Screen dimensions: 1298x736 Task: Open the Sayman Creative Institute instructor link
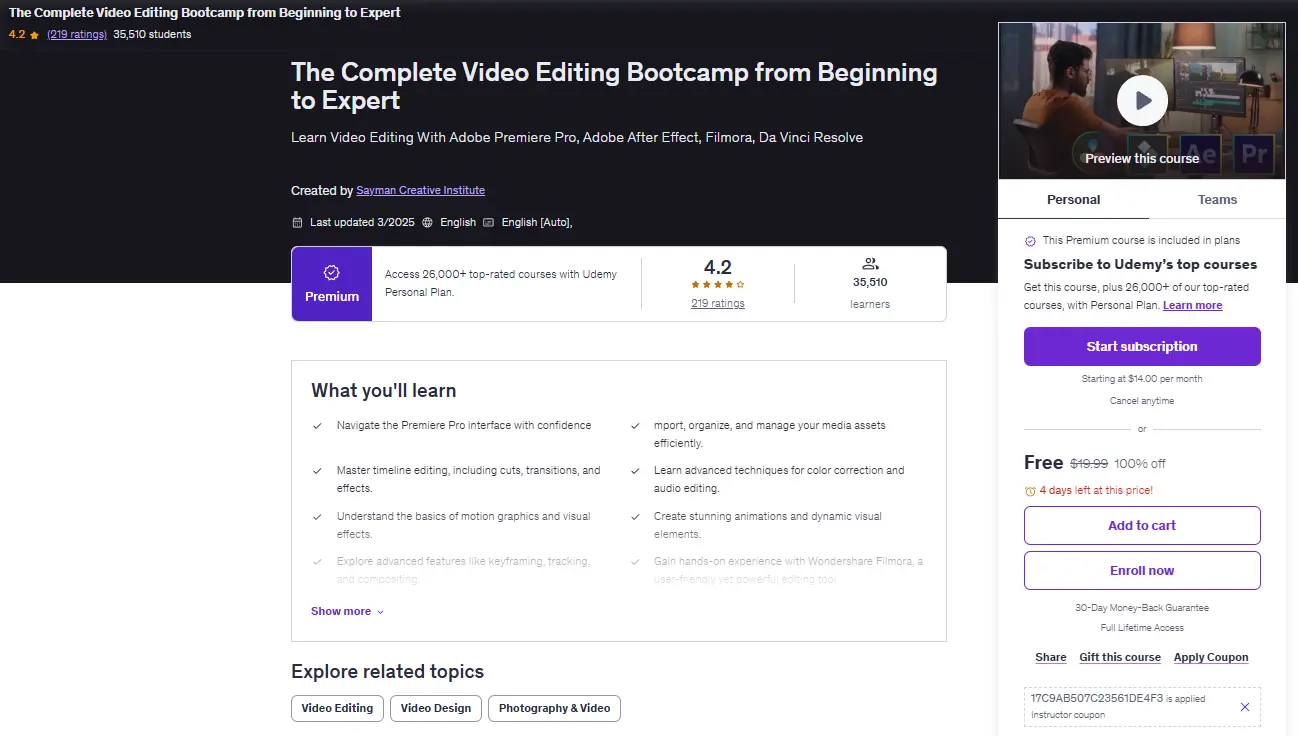pos(420,190)
